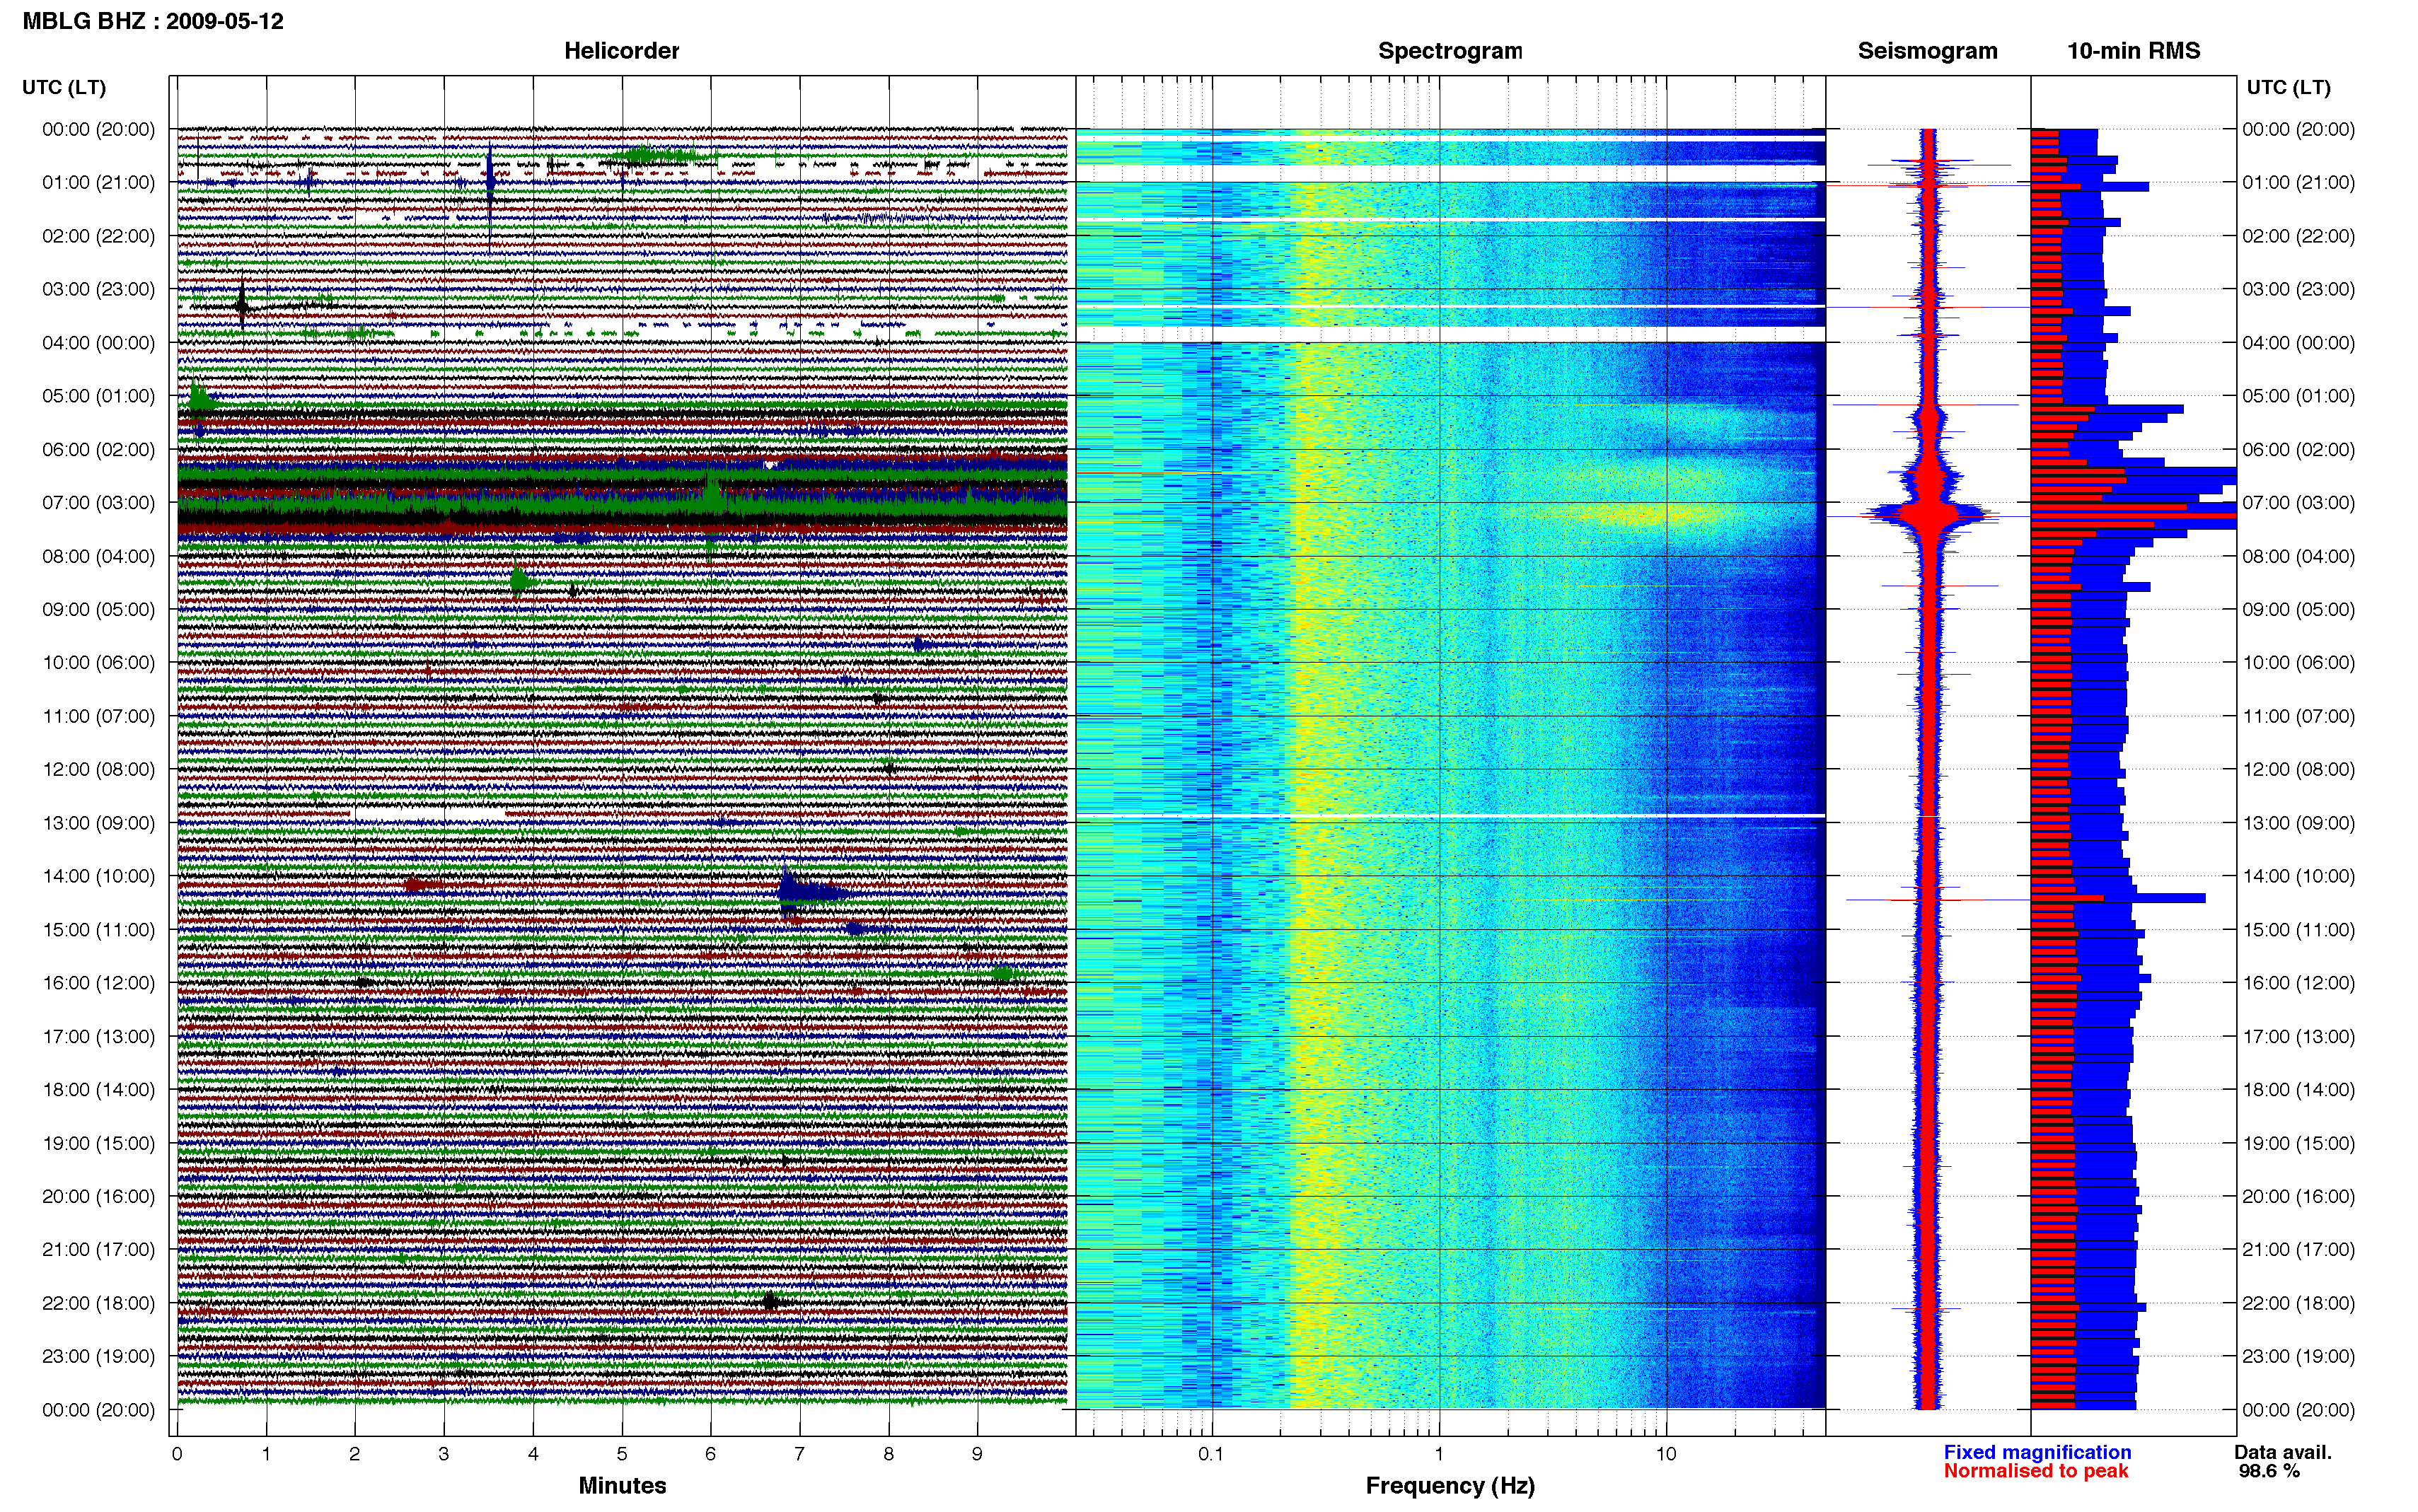Click left time label '10:00 (06:00)'

(98, 662)
